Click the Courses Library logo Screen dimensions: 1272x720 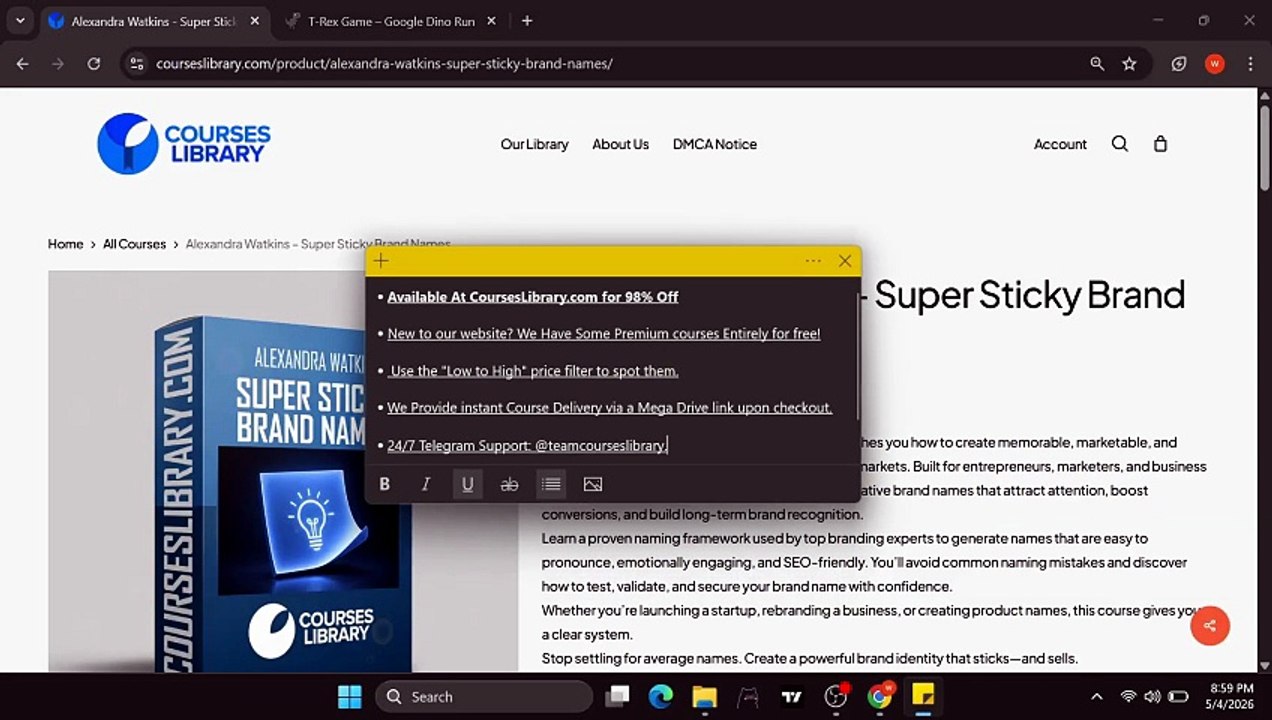tap(184, 144)
